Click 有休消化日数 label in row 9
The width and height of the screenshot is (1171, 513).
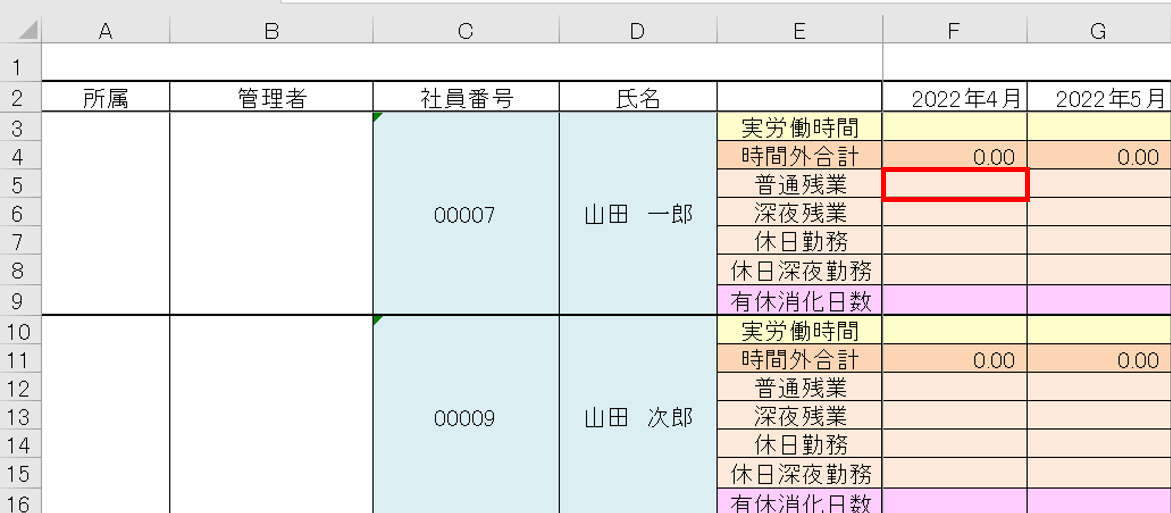(x=799, y=300)
